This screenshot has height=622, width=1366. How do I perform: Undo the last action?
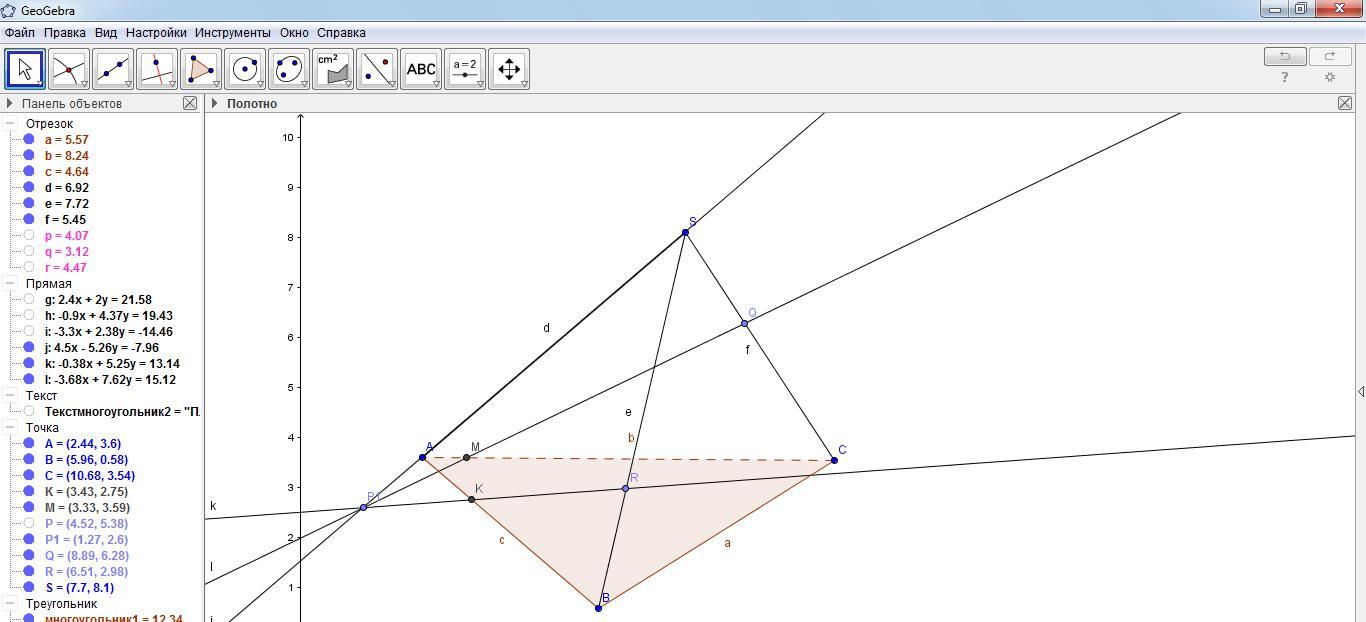pyautogui.click(x=1285, y=56)
